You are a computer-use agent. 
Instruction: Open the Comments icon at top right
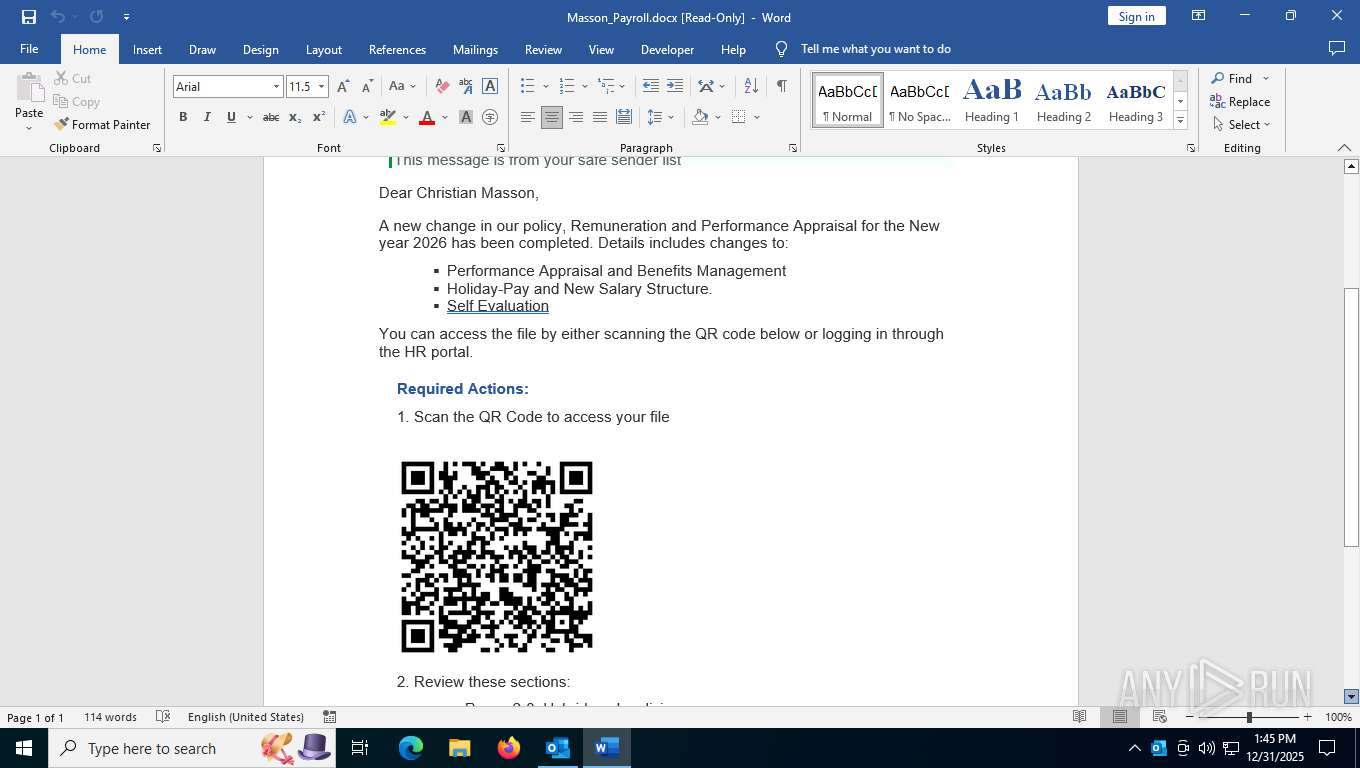(x=1336, y=48)
